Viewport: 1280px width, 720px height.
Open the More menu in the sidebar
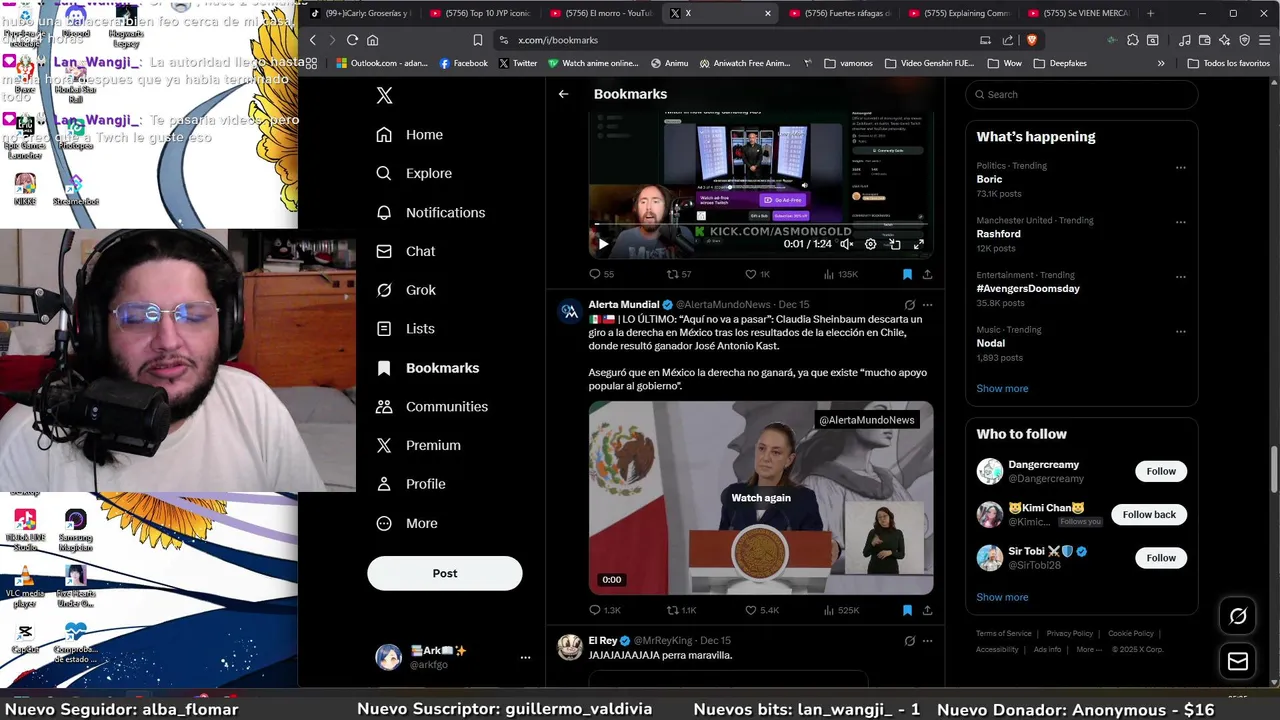click(407, 523)
